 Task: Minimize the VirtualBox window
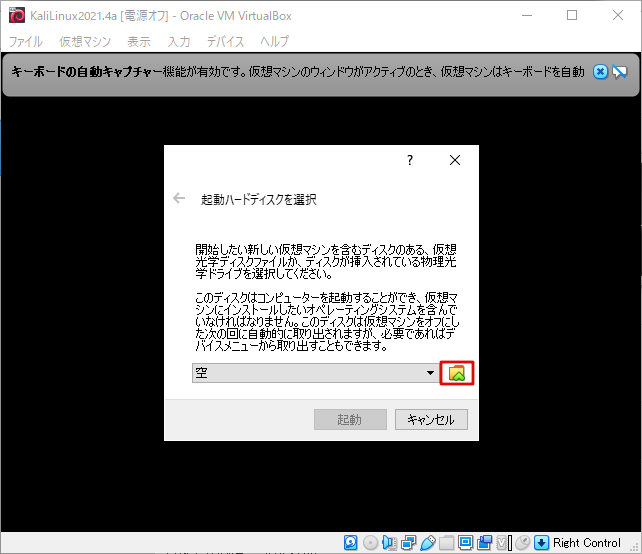[527, 15]
